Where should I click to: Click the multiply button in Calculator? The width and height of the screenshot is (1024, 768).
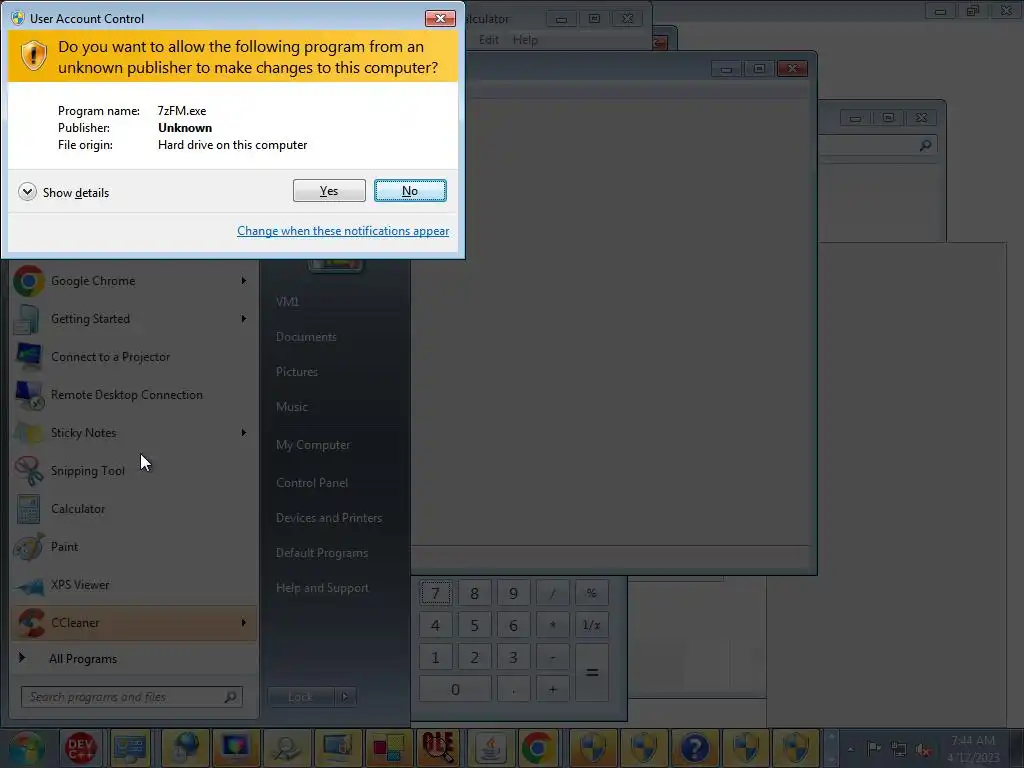point(552,625)
